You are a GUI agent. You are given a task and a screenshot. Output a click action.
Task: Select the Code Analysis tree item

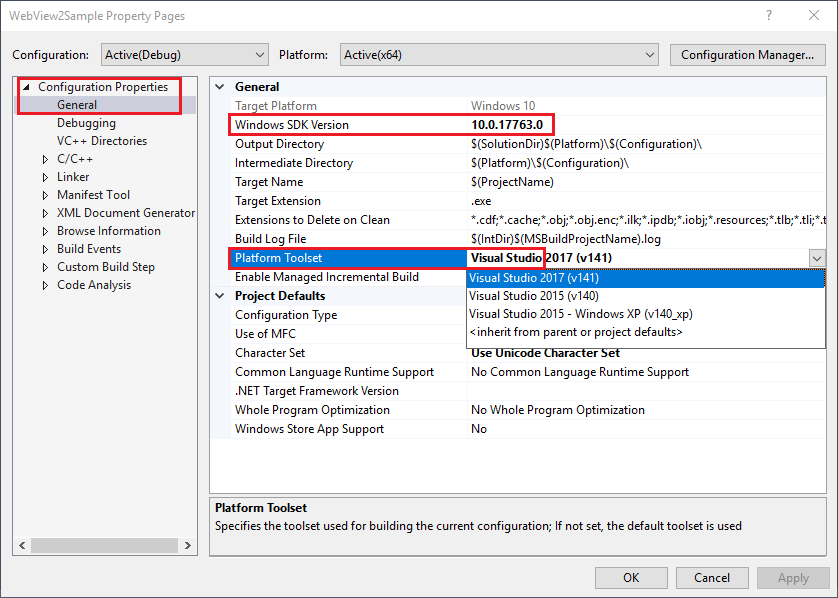point(93,284)
